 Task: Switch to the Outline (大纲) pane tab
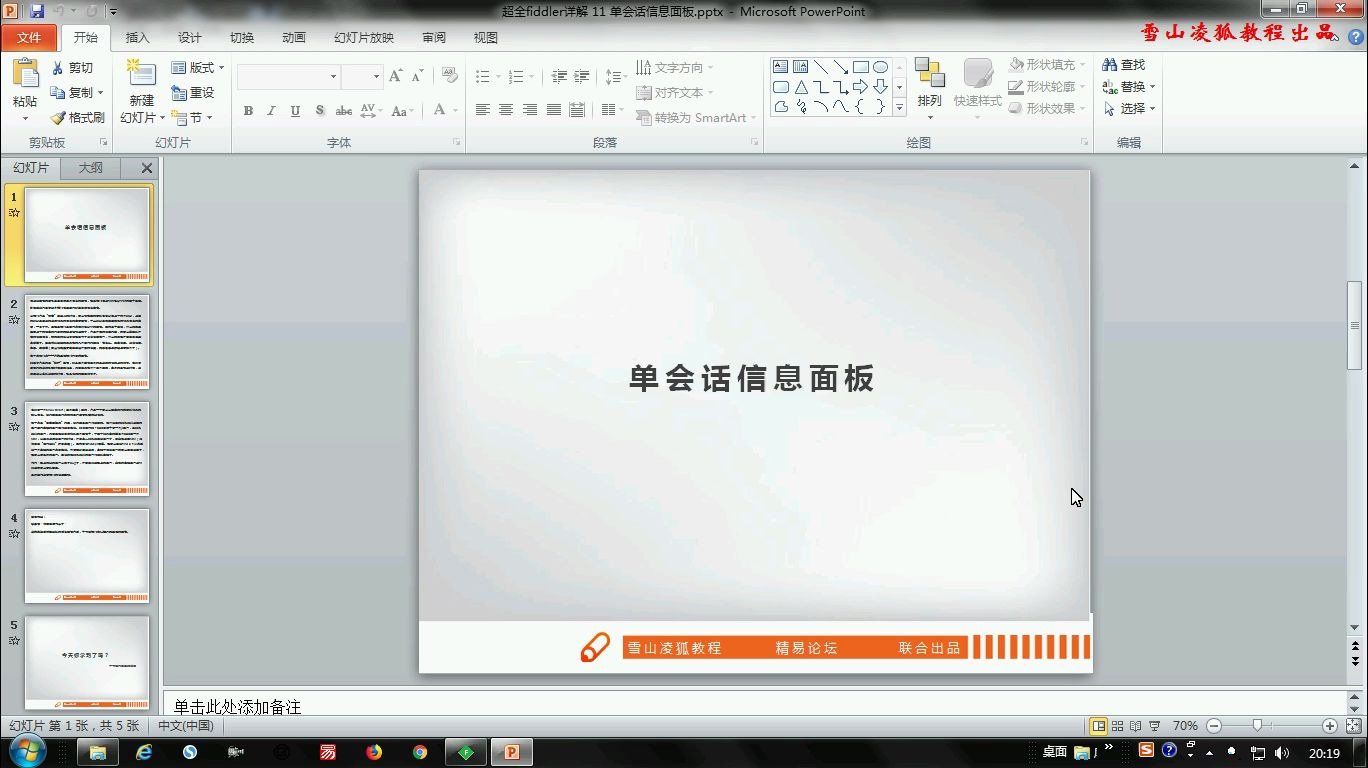[90, 168]
